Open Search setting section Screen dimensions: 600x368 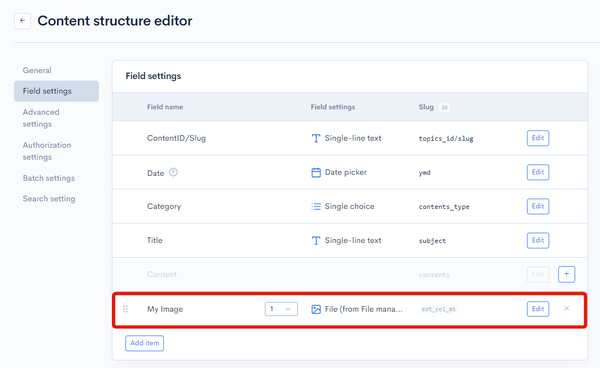pos(49,199)
